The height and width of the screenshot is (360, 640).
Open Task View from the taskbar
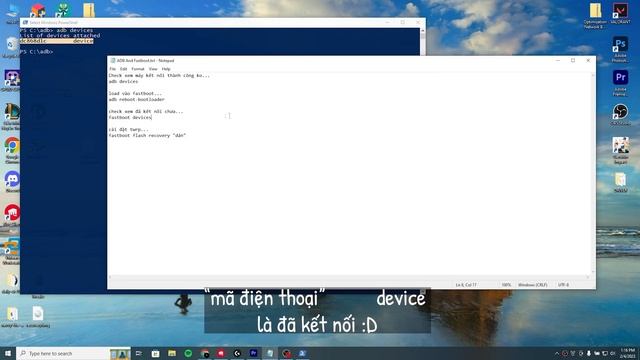click(x=139, y=353)
